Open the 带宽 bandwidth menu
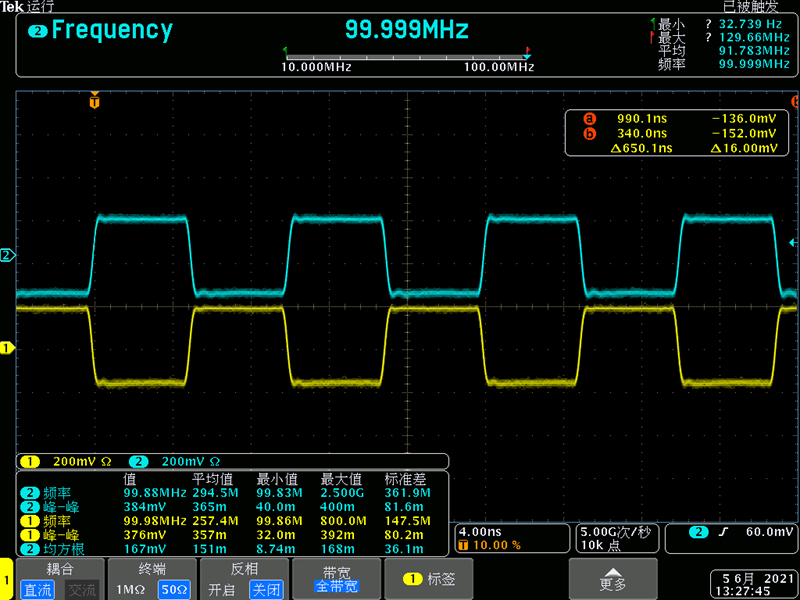The image size is (800, 600). point(336,580)
